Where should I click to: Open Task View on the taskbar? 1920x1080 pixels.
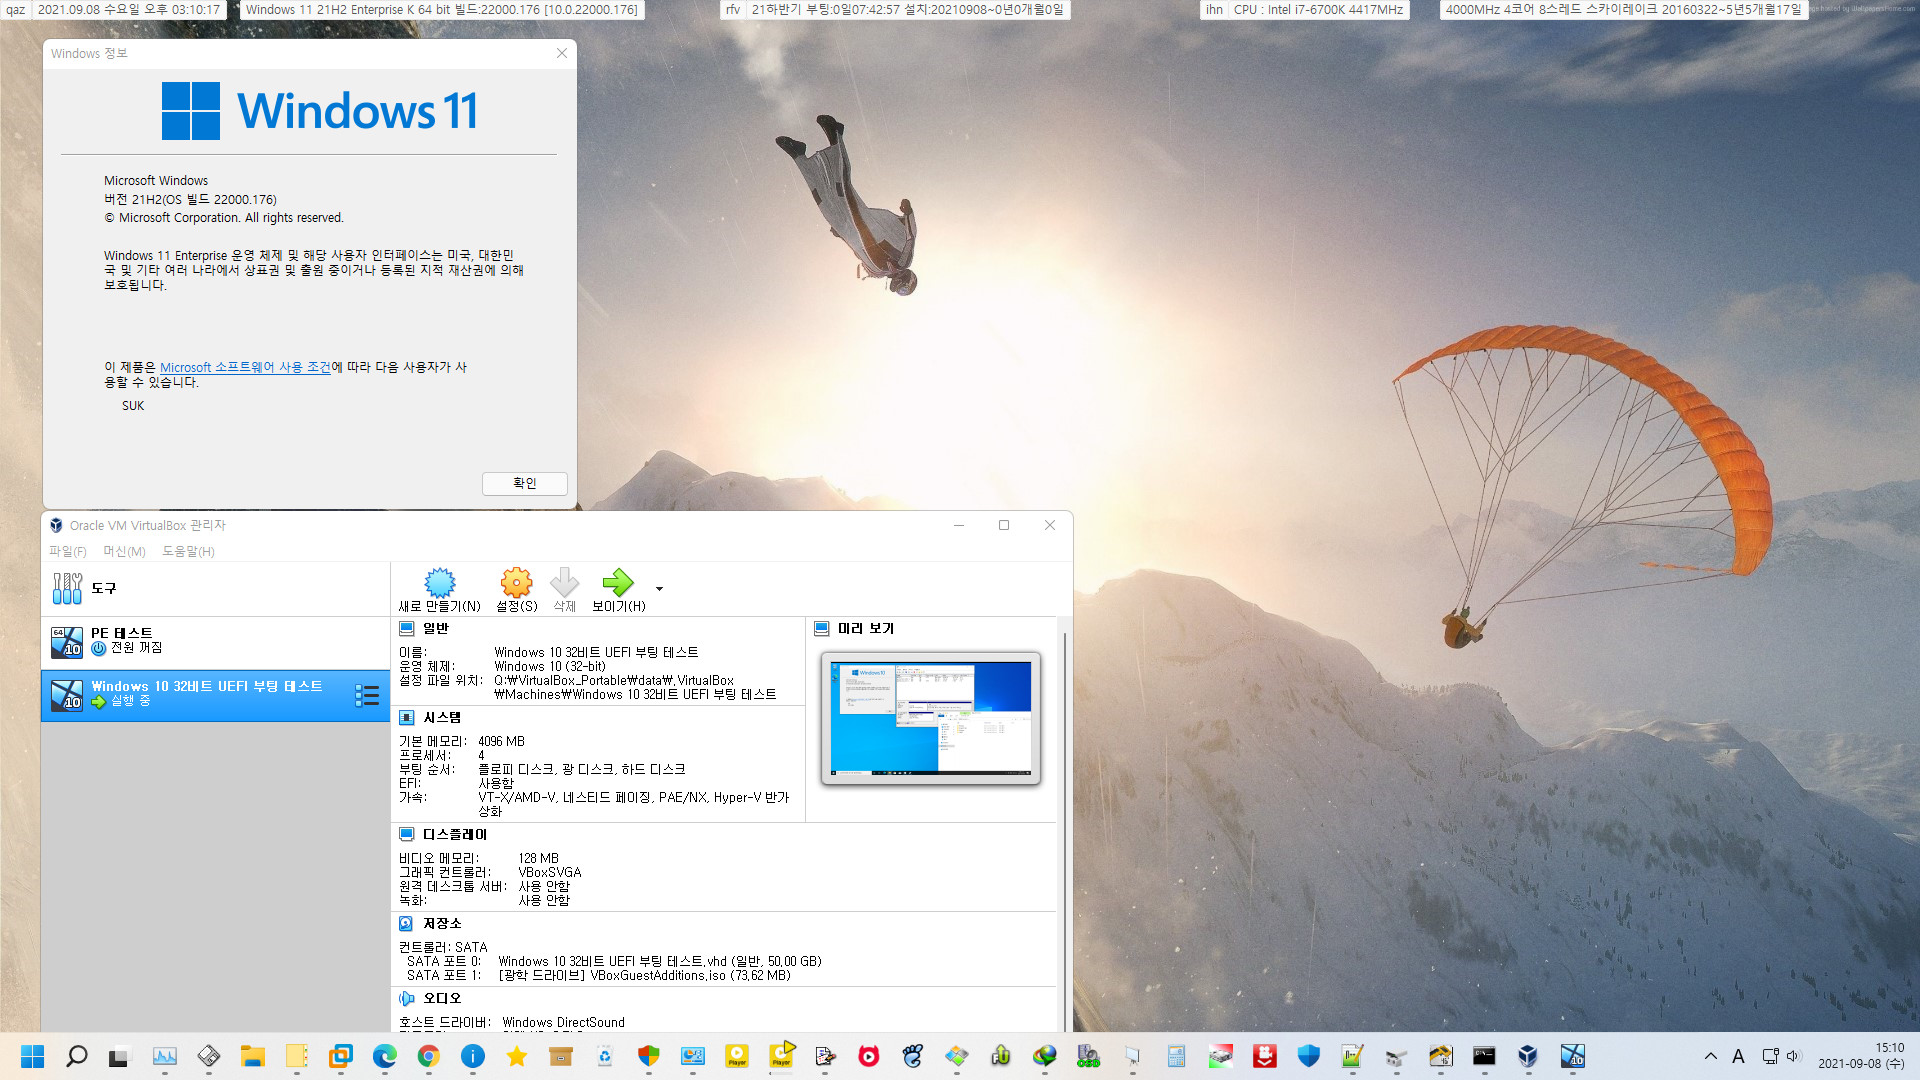tap(120, 1056)
